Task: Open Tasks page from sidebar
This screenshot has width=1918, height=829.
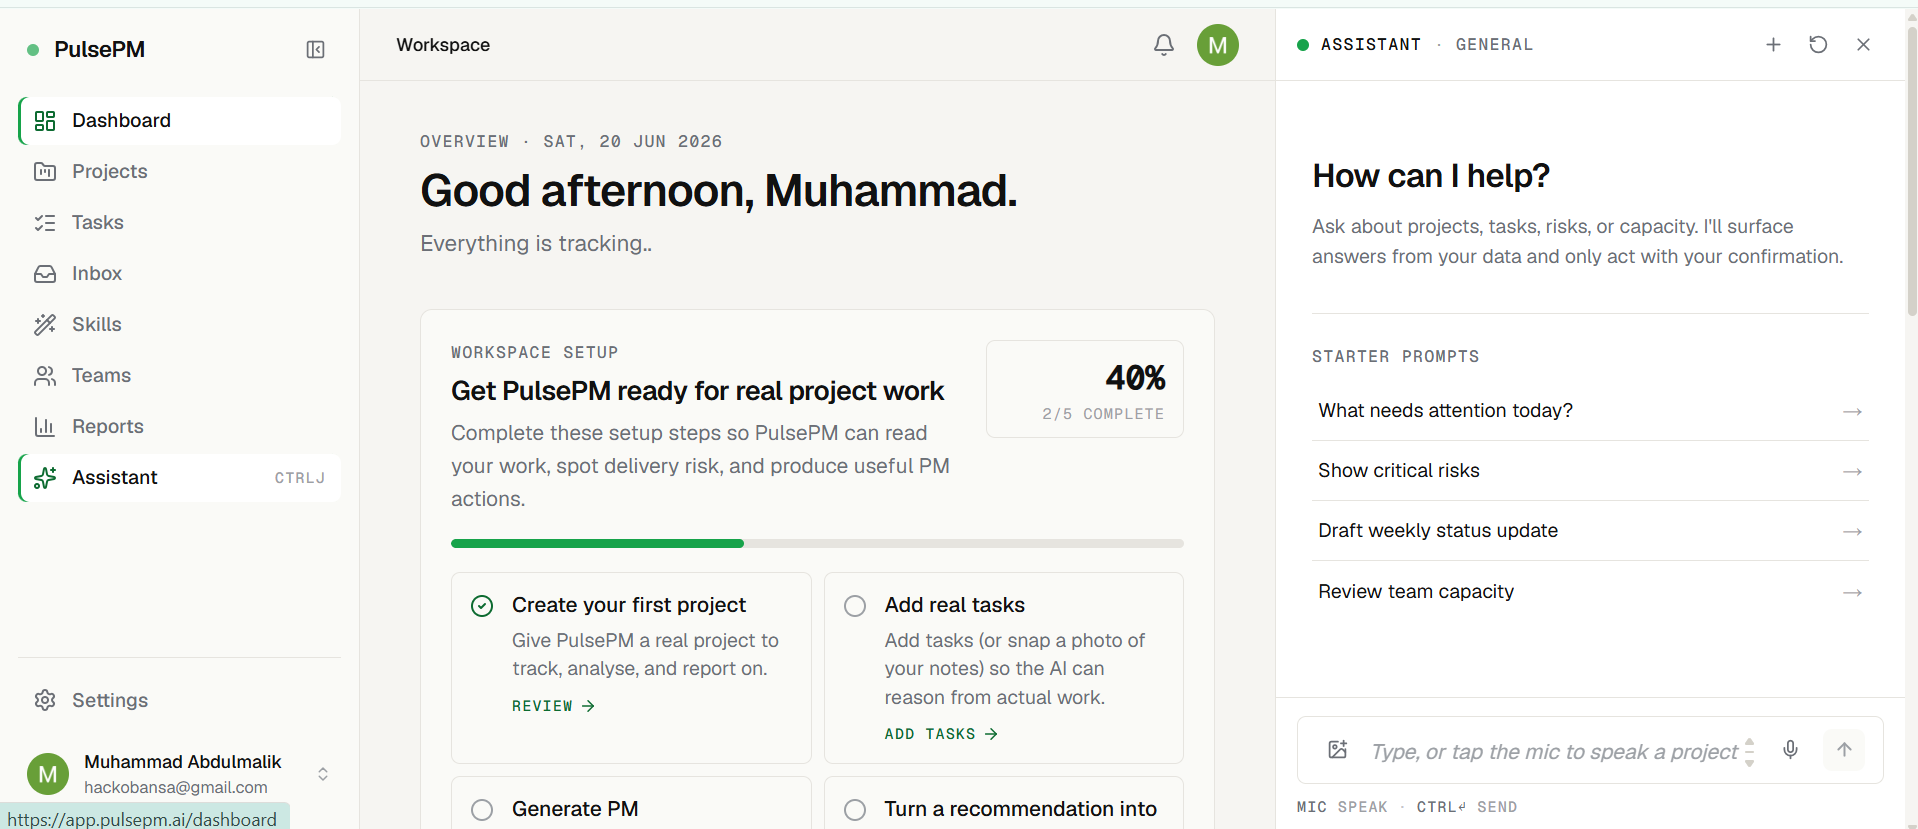Action: tap(180, 223)
